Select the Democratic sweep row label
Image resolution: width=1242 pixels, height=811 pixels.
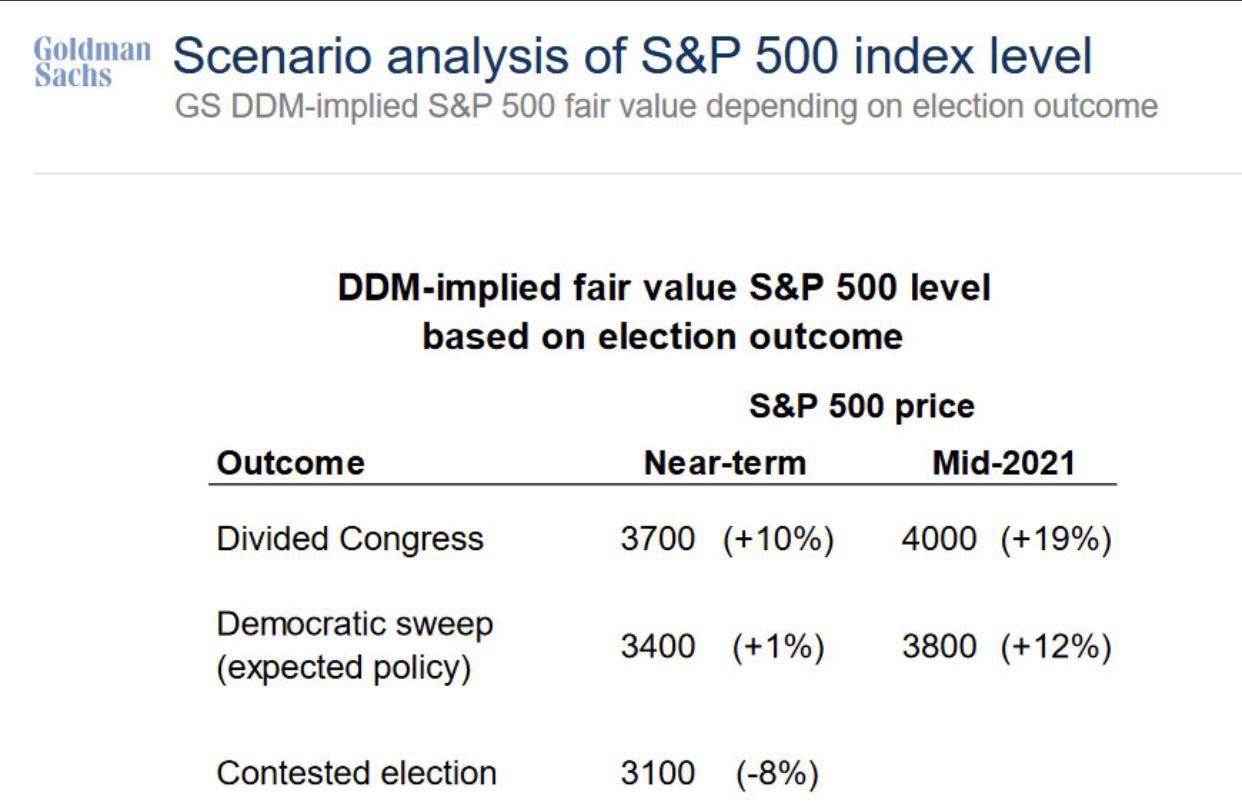click(354, 646)
